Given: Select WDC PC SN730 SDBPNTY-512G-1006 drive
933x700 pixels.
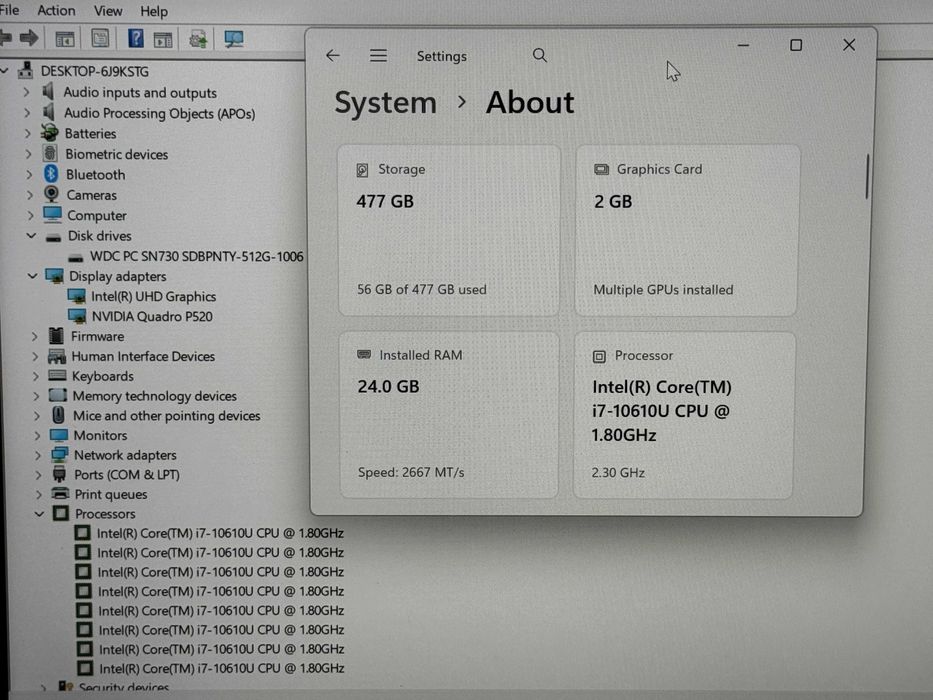Looking at the screenshot, I should 196,257.
